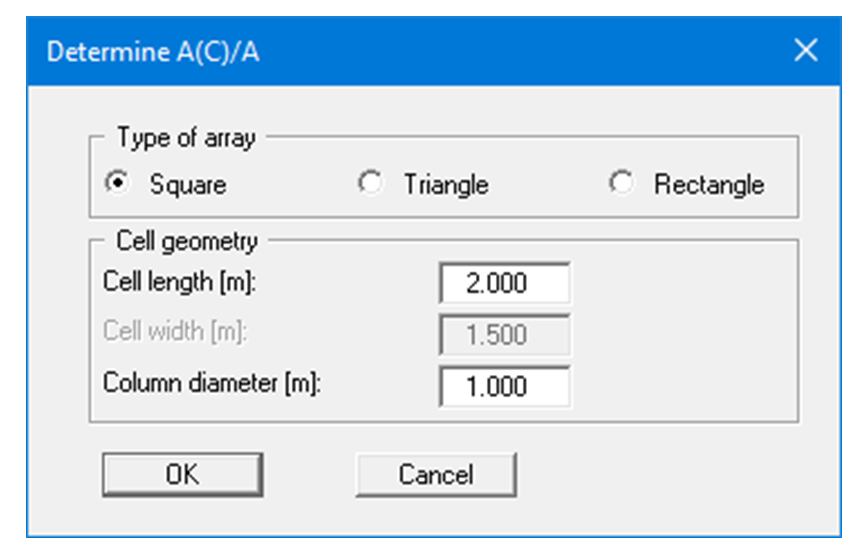The width and height of the screenshot is (859, 552).
Task: Click the "Cell geometry" group heading
Action: [x=187, y=241]
